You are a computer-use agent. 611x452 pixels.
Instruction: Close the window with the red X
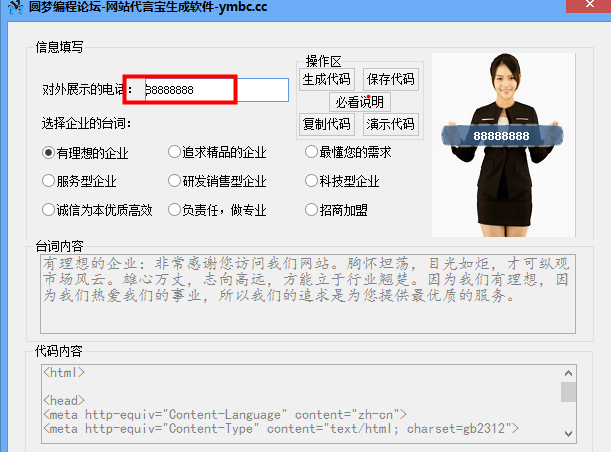point(589,5)
